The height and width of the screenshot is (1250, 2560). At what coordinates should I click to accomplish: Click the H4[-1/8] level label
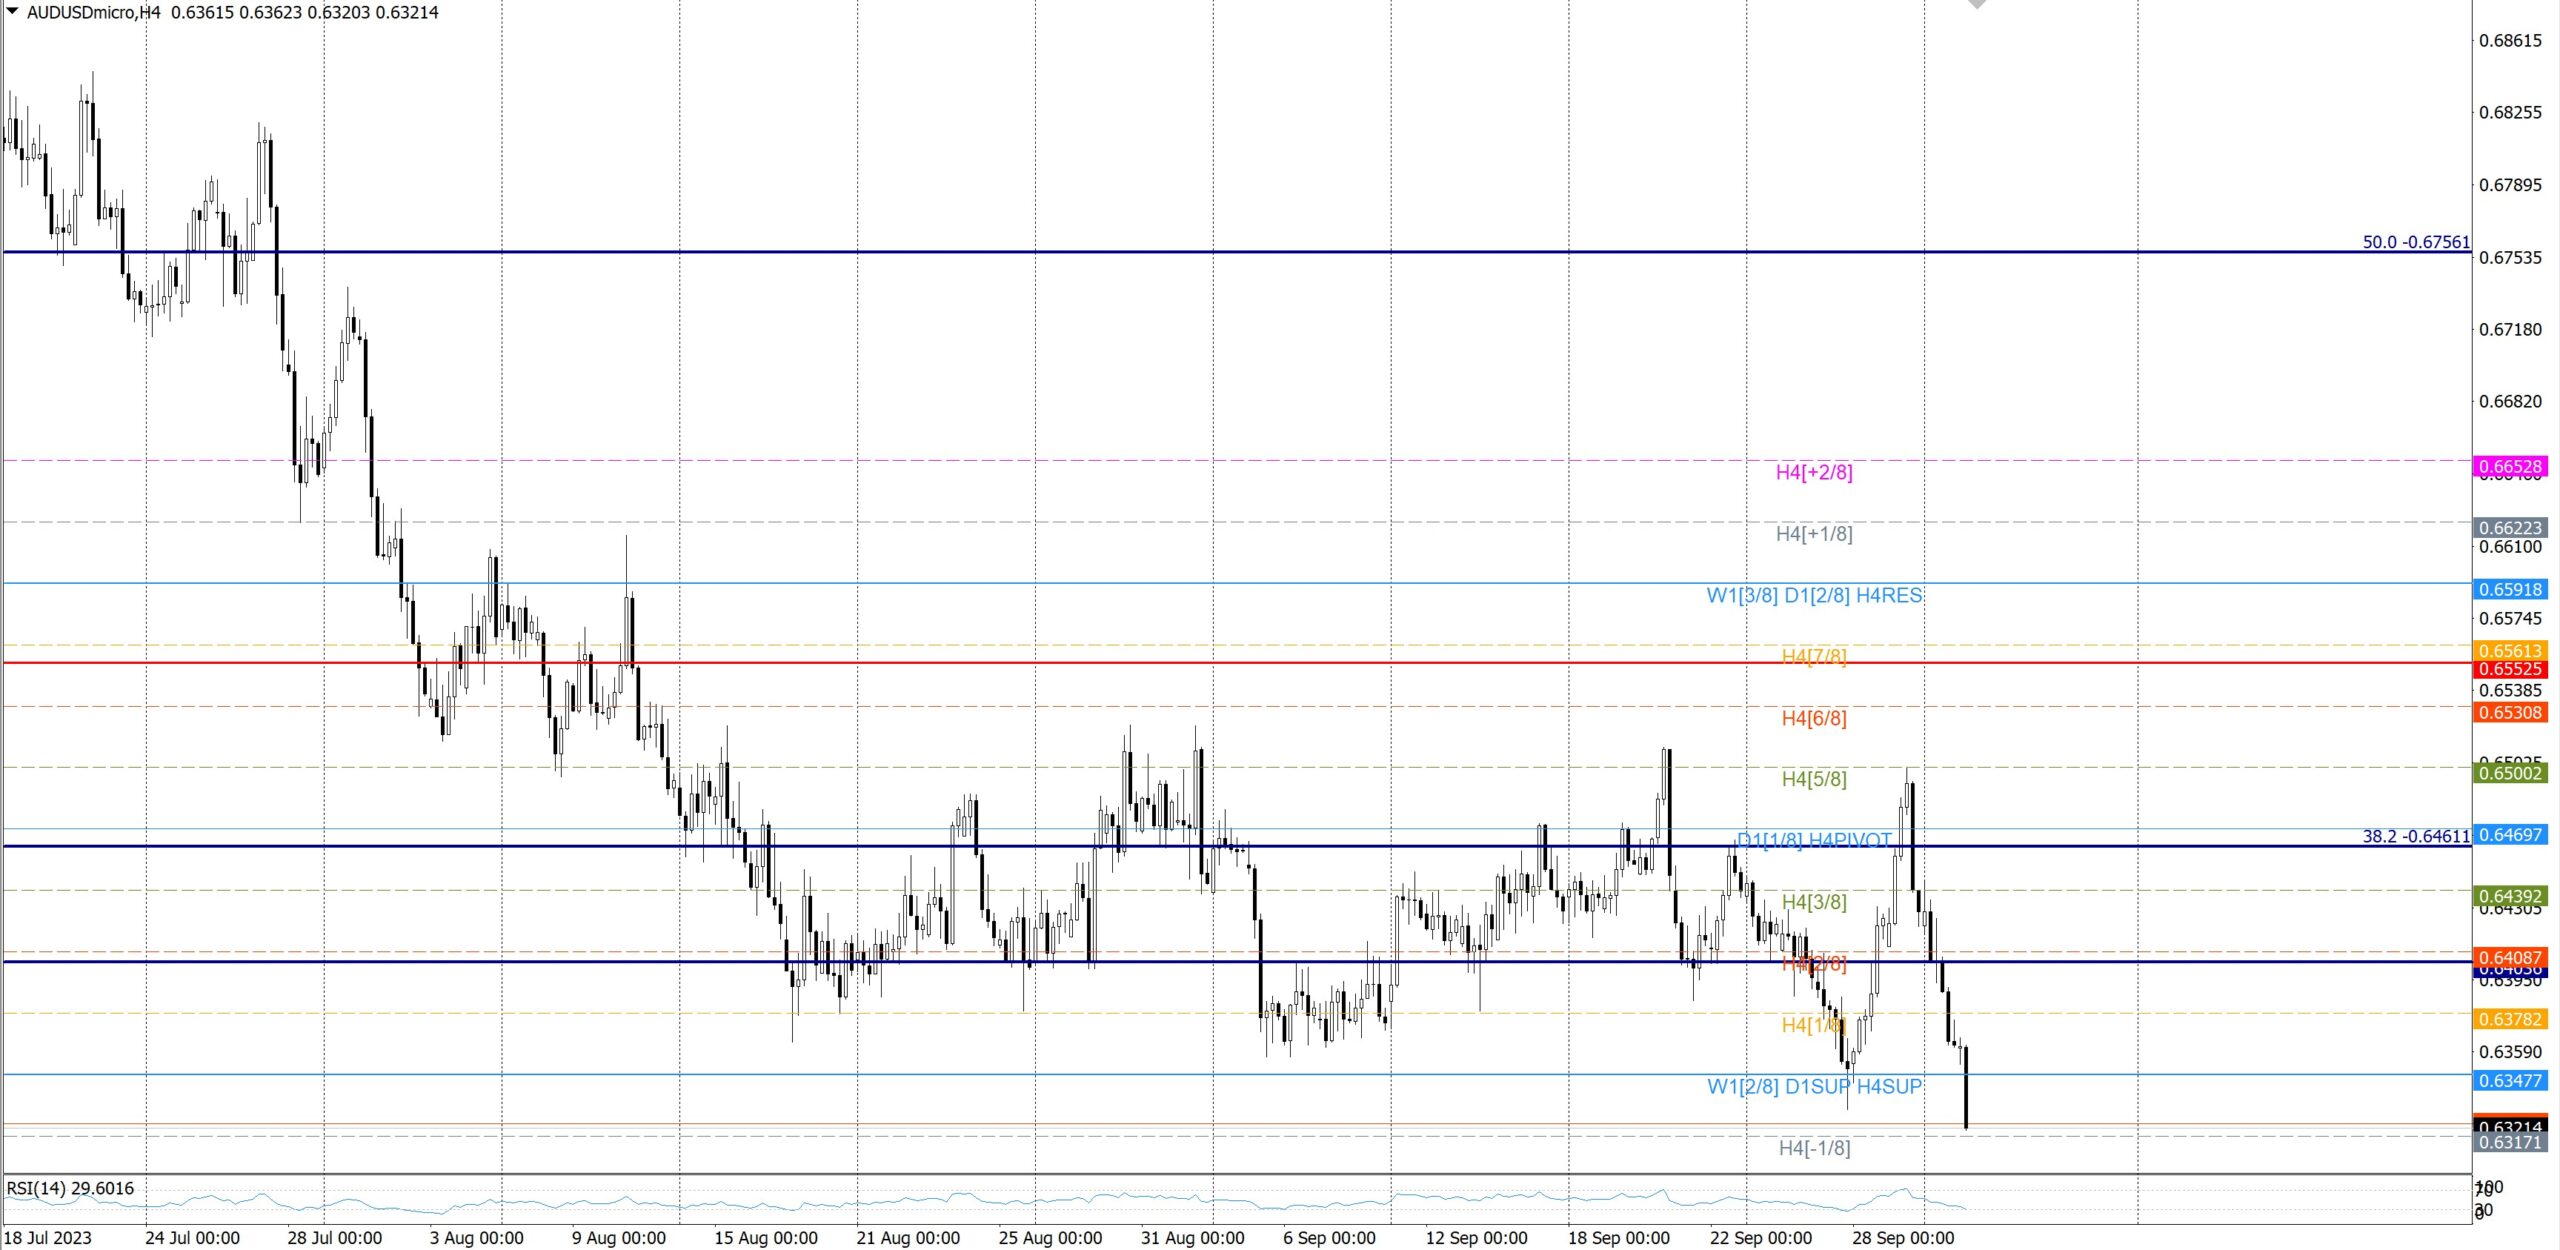(x=1813, y=1148)
